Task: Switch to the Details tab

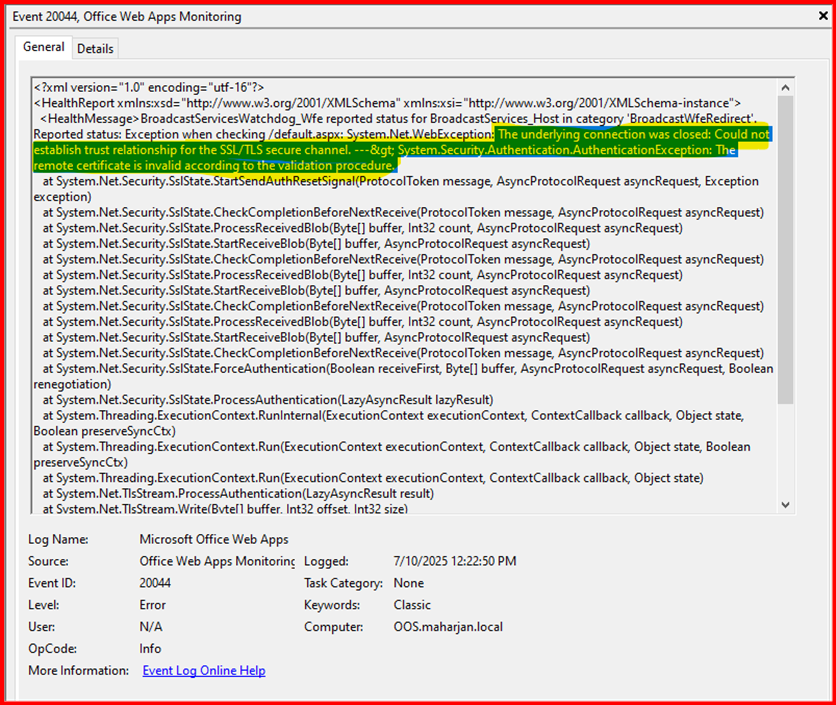Action: 95,48
